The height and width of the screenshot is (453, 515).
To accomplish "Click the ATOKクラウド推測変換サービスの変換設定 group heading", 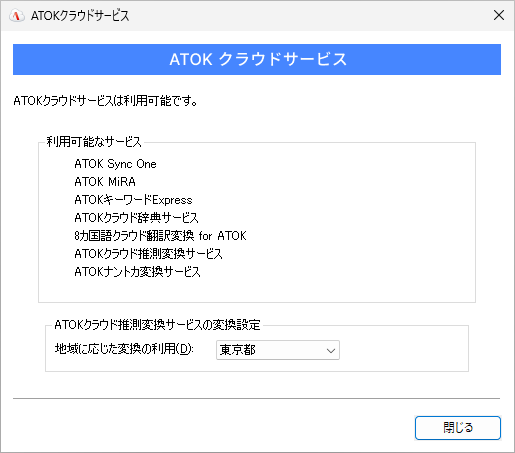I will [157, 324].
